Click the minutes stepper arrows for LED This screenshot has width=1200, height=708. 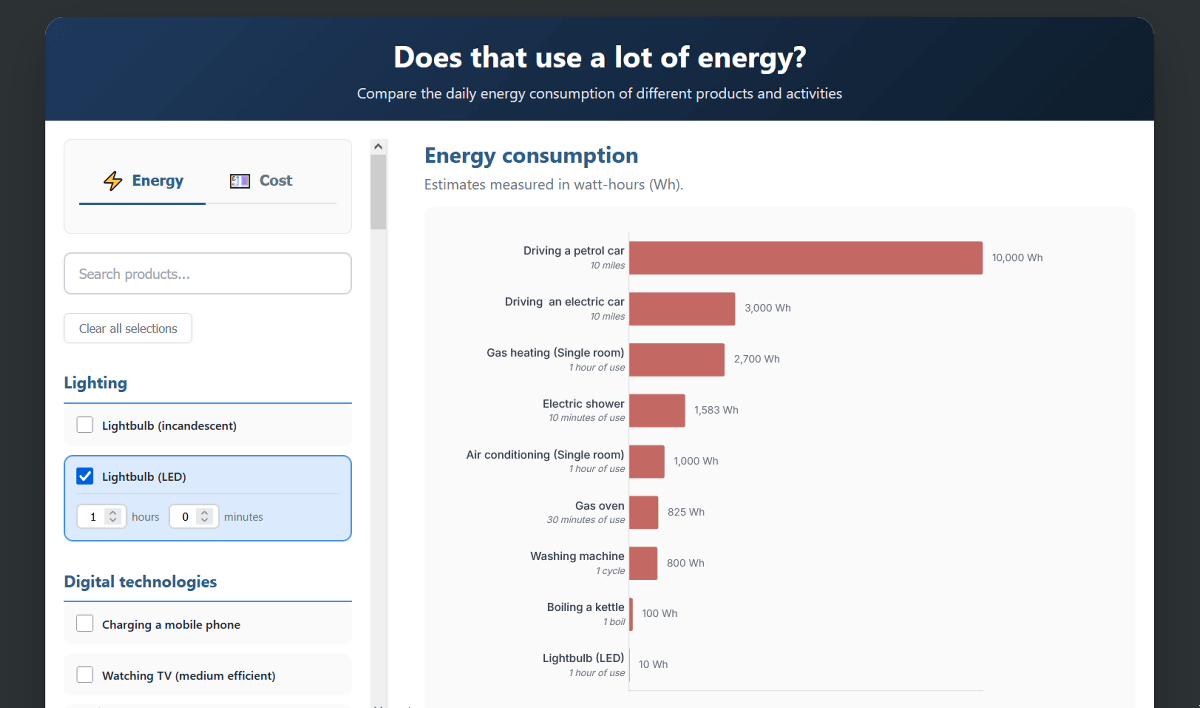[205, 517]
